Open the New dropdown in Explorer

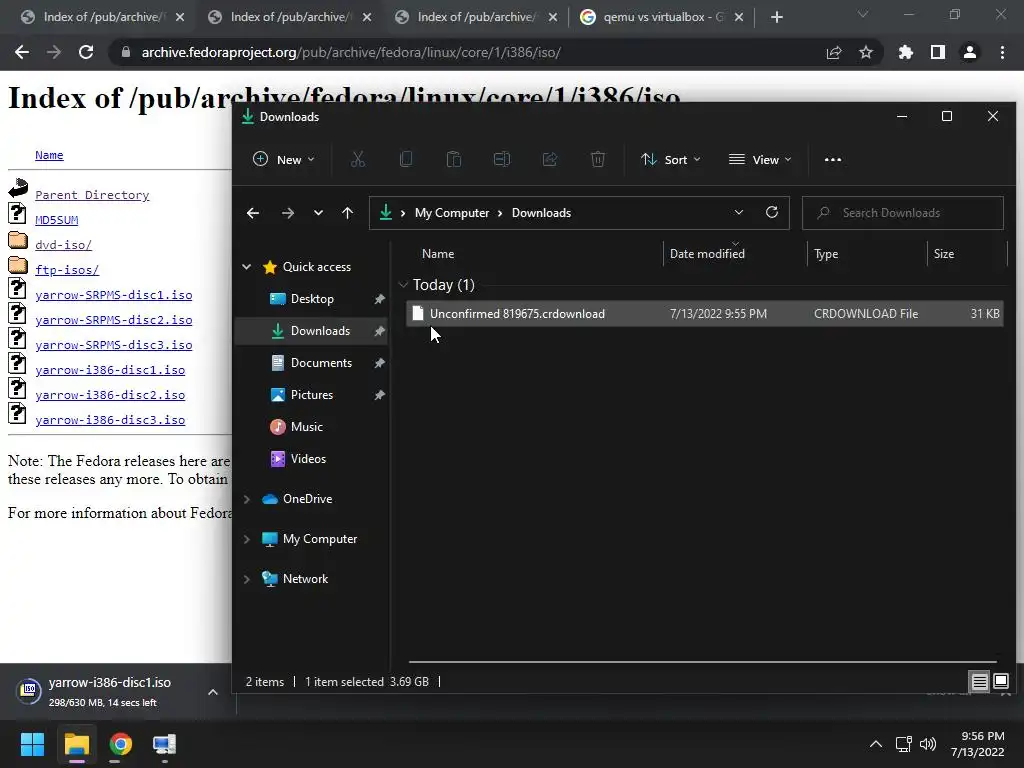click(284, 159)
